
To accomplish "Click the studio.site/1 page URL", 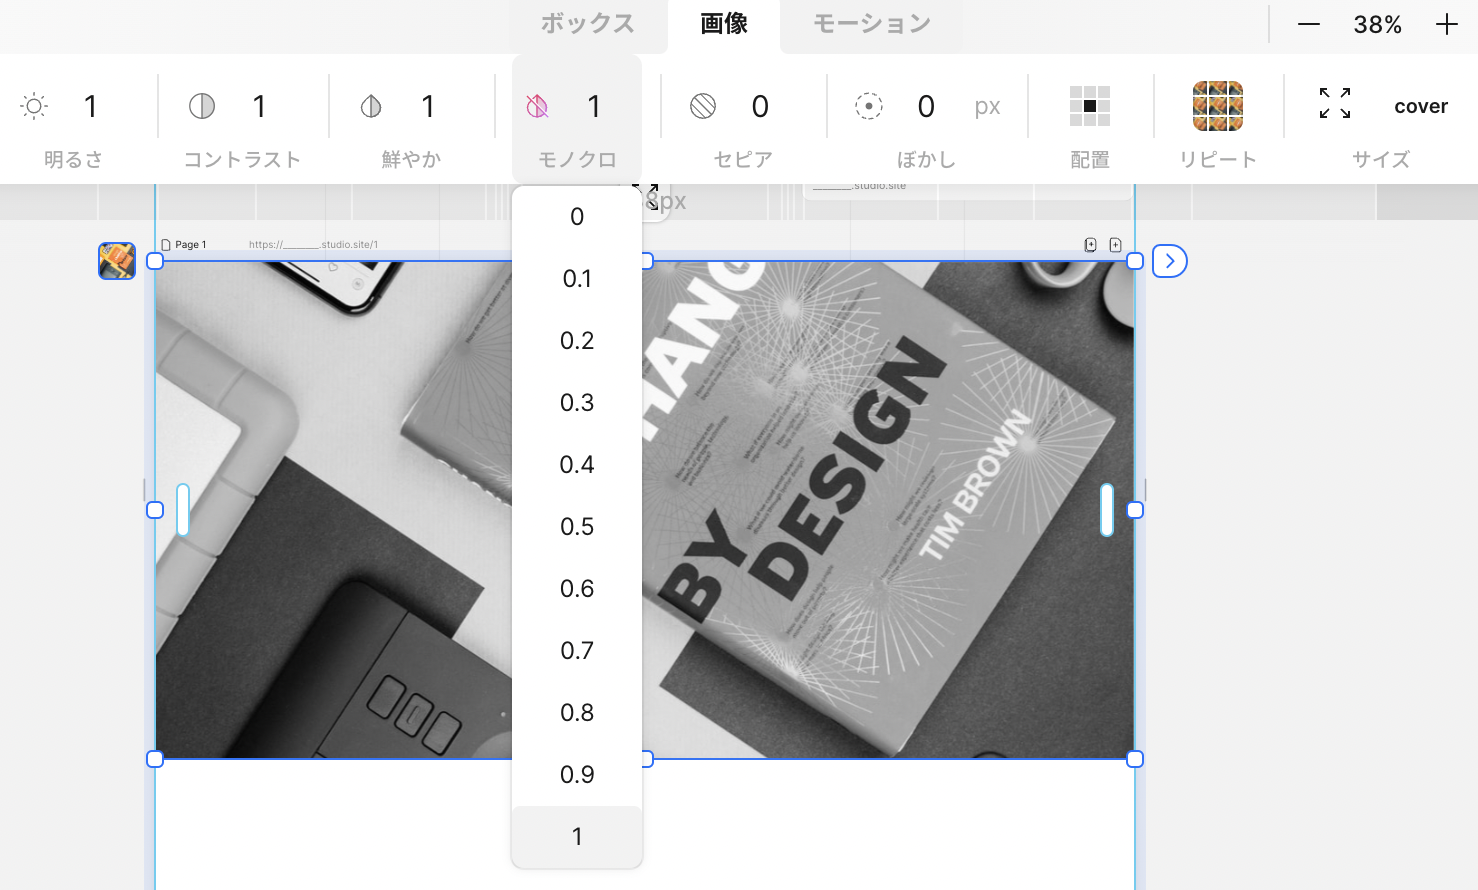I will (x=314, y=244).
